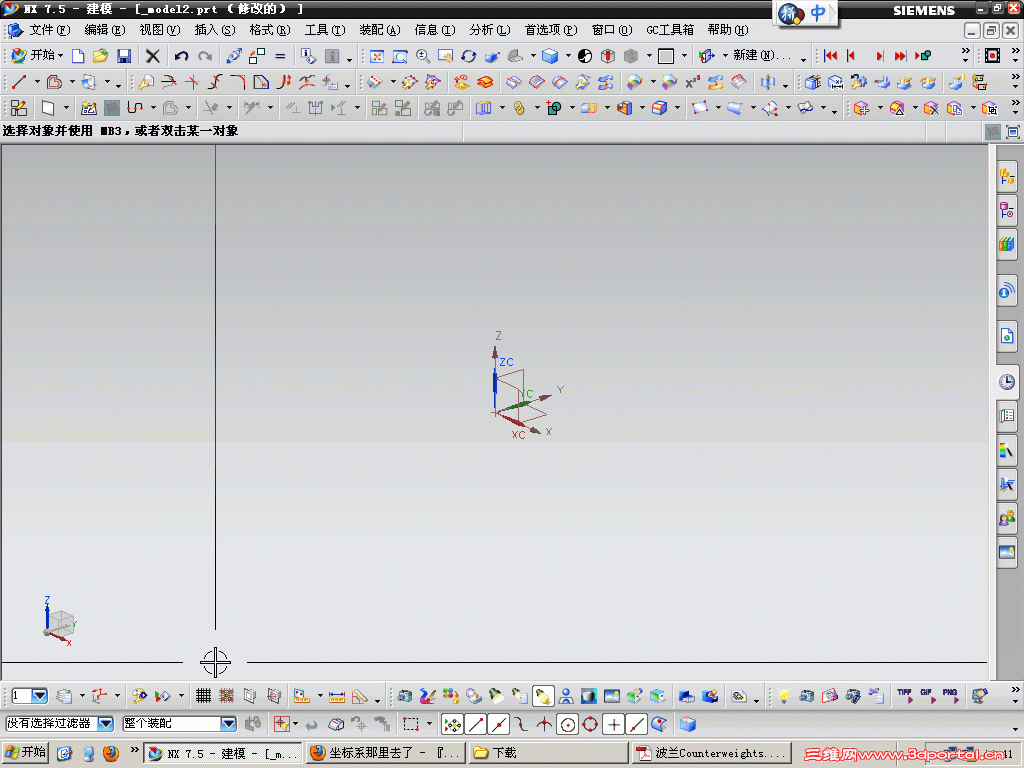Jump to first feature in playback toolbar
Viewport: 1024px width, 768px height.
[x=831, y=56]
